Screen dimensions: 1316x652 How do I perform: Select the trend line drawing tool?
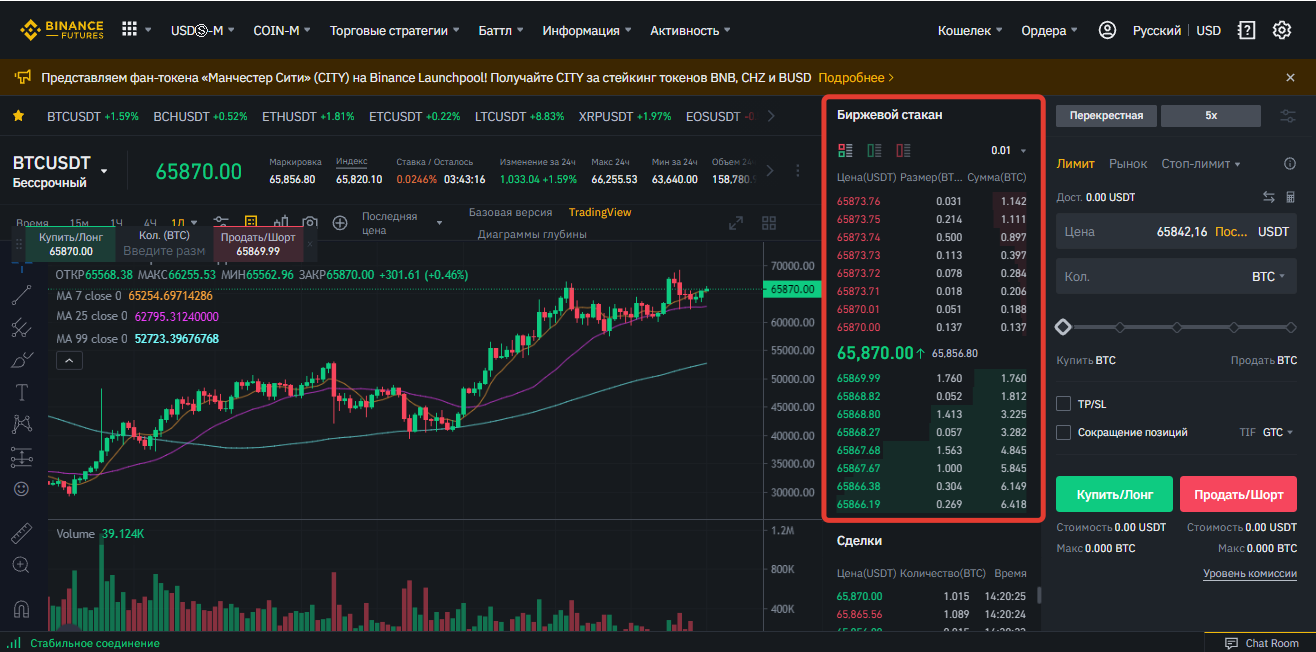point(21,294)
